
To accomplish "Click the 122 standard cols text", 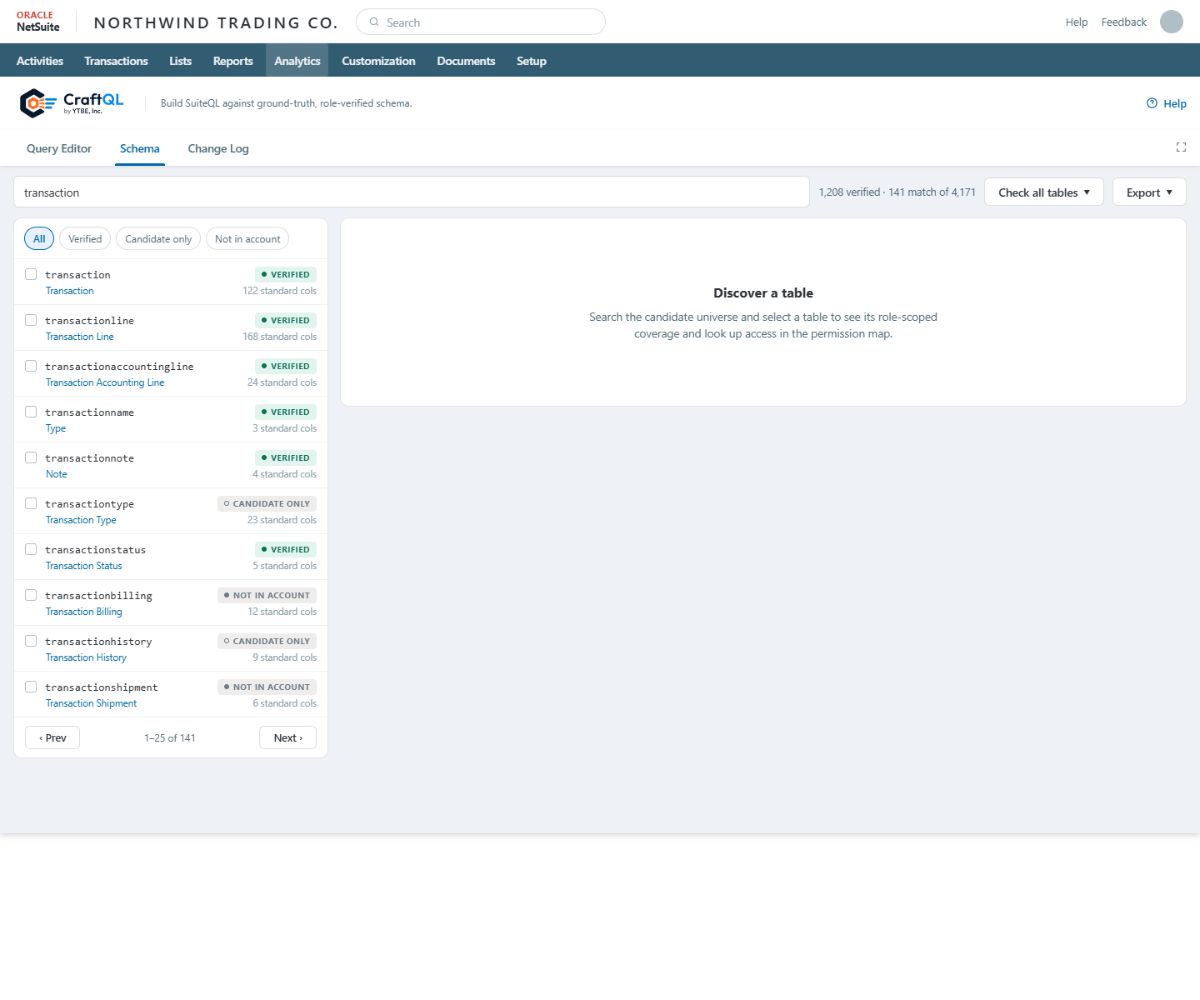I will point(280,291).
